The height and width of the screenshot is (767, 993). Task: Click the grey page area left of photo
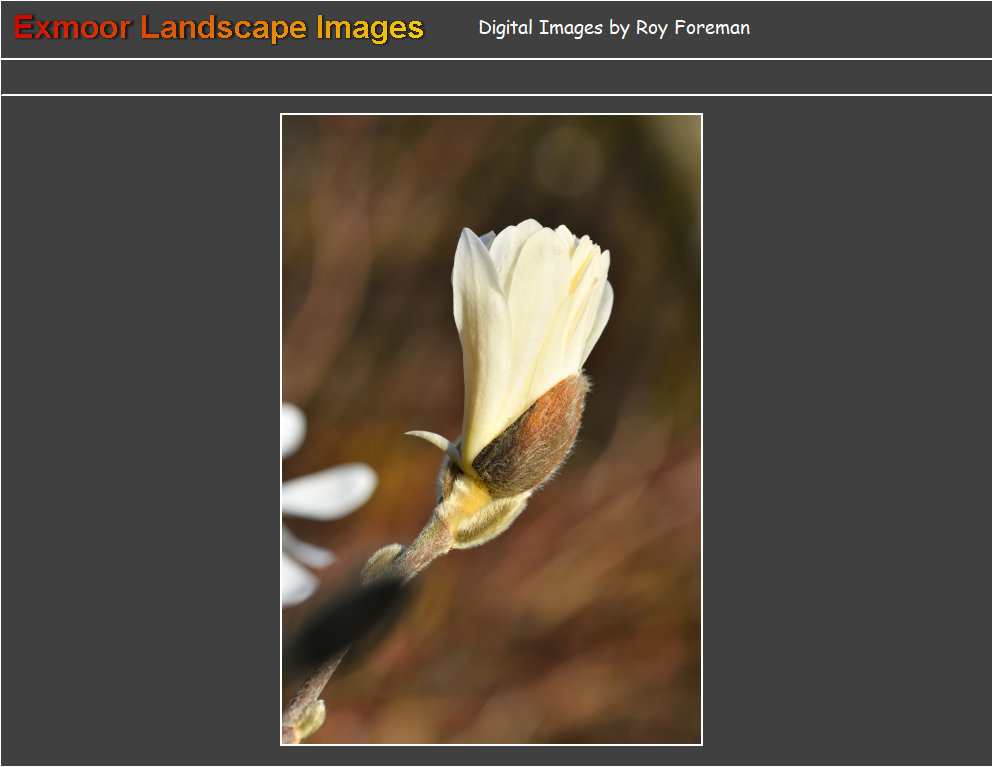point(140,430)
